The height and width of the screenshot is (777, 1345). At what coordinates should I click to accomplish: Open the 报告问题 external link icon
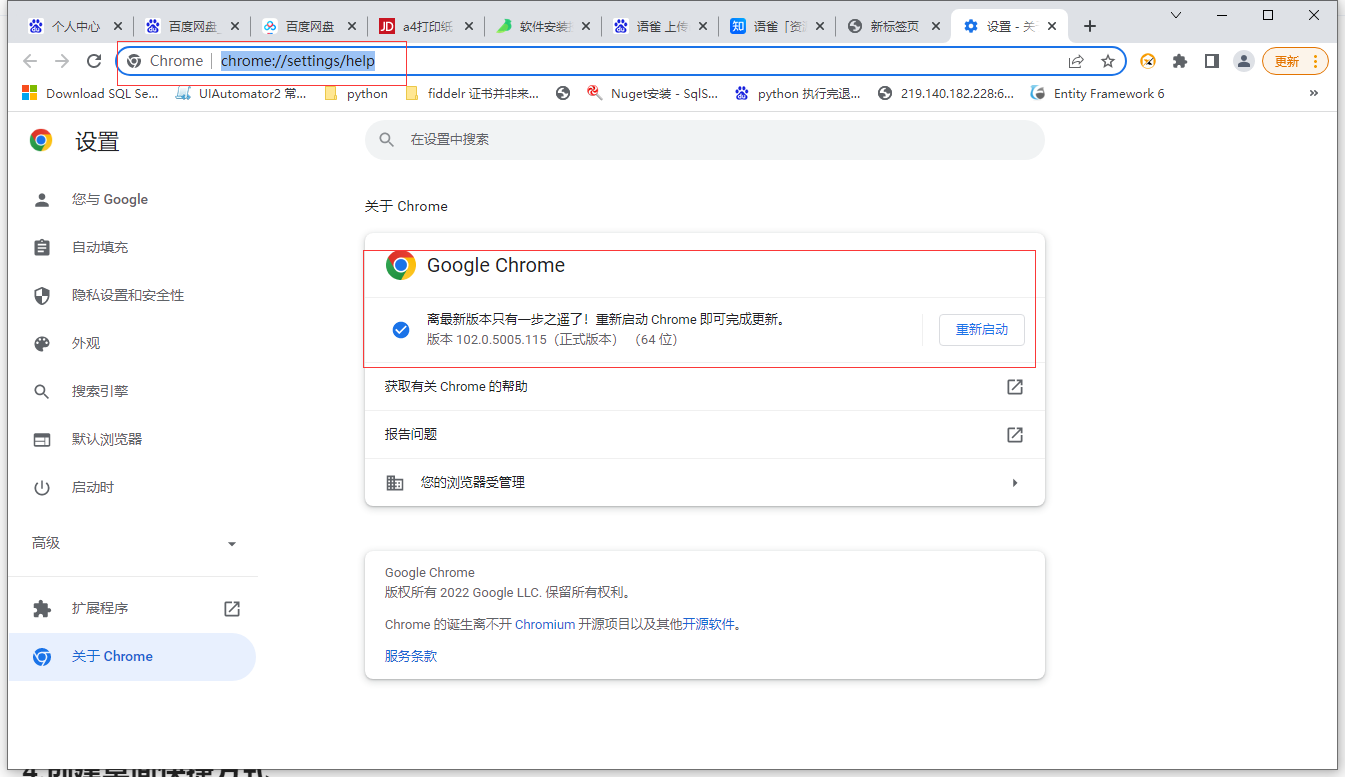(x=1015, y=434)
